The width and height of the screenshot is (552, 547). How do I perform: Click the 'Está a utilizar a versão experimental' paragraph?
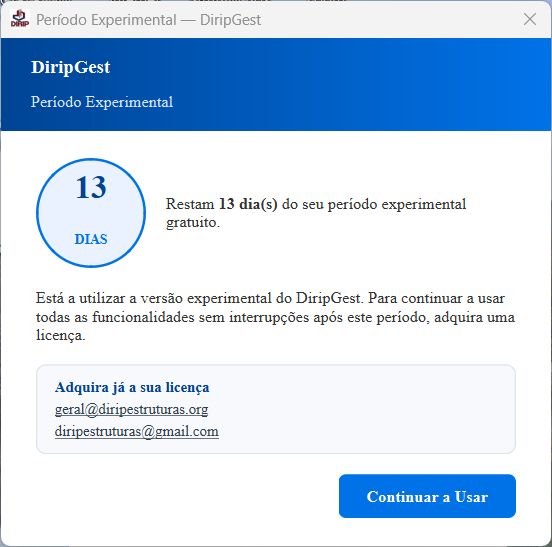[275, 316]
